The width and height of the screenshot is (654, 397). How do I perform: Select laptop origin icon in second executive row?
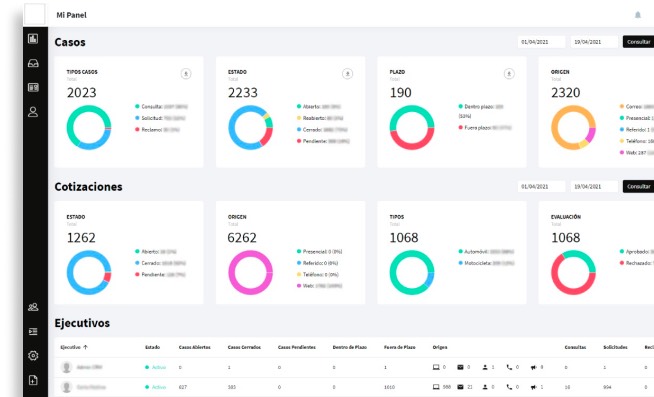[x=436, y=387]
